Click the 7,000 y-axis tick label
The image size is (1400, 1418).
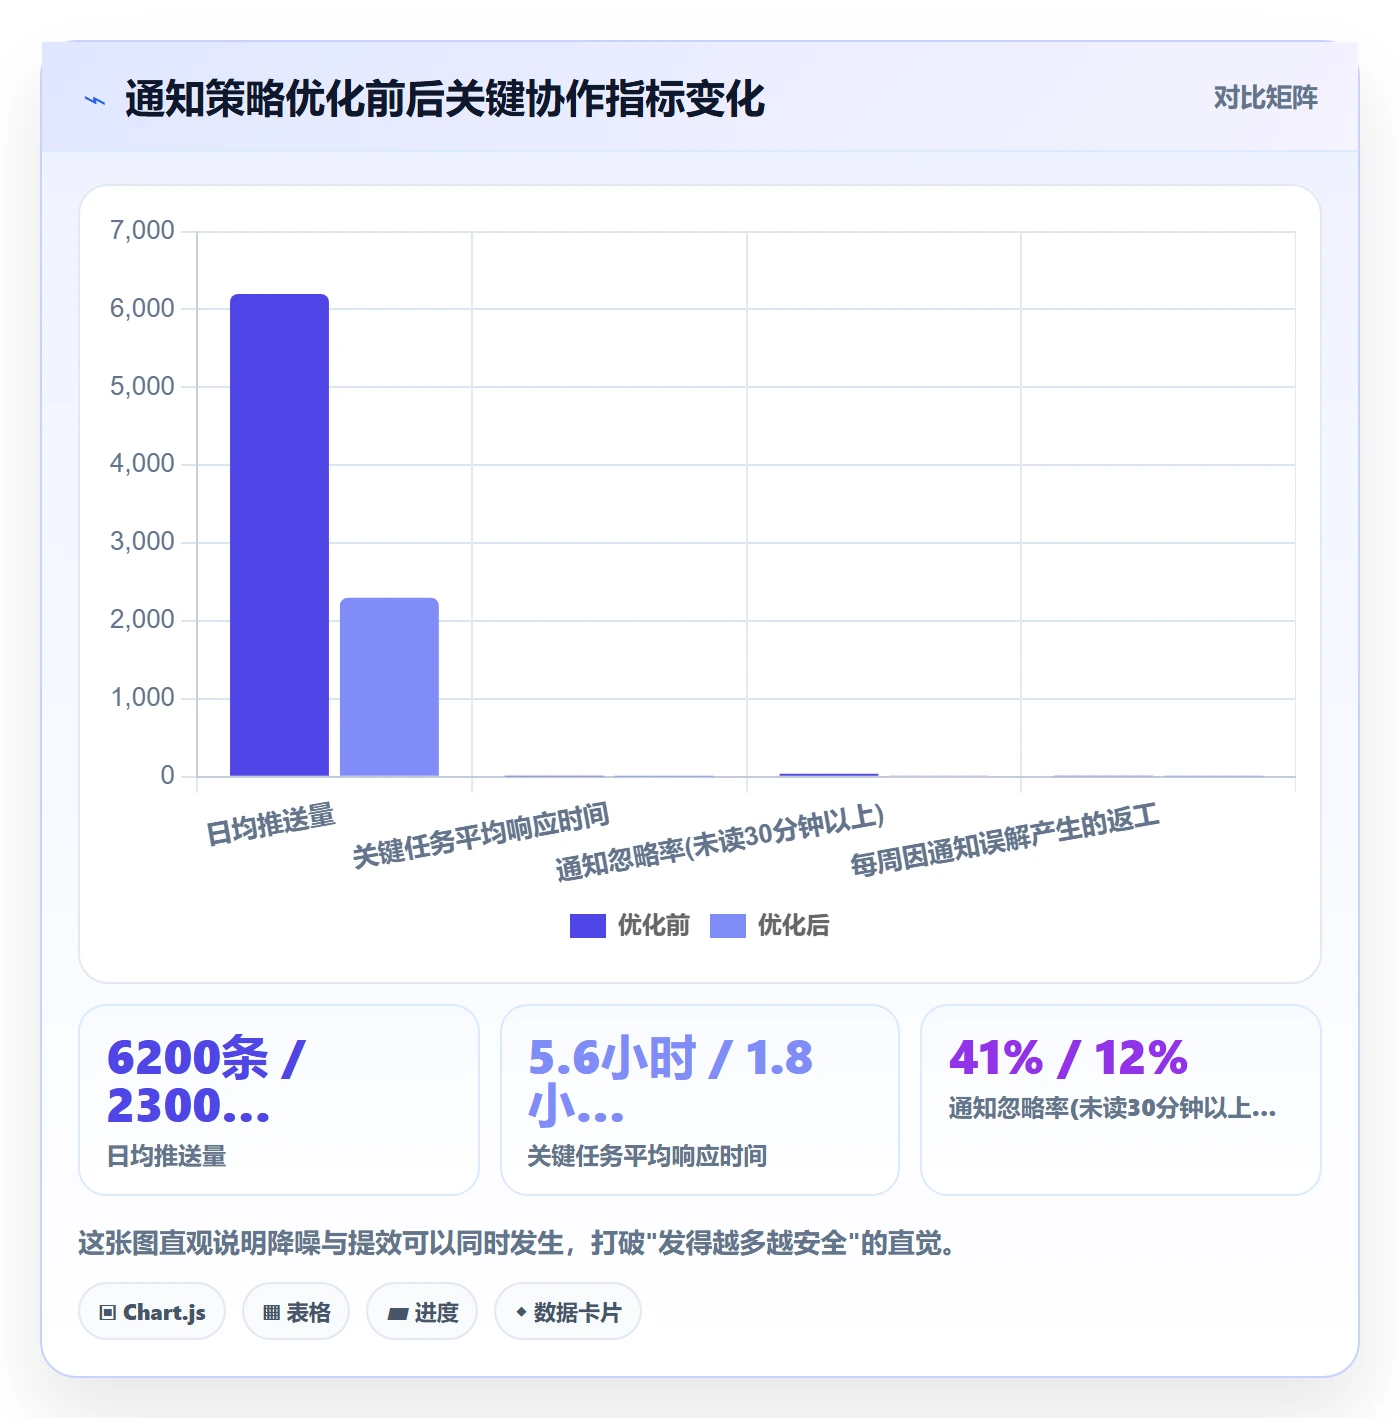(x=142, y=231)
